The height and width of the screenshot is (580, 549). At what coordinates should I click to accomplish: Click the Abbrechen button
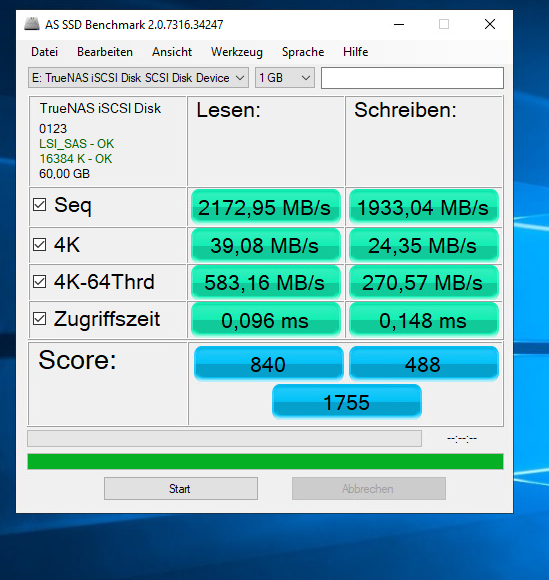pos(368,489)
